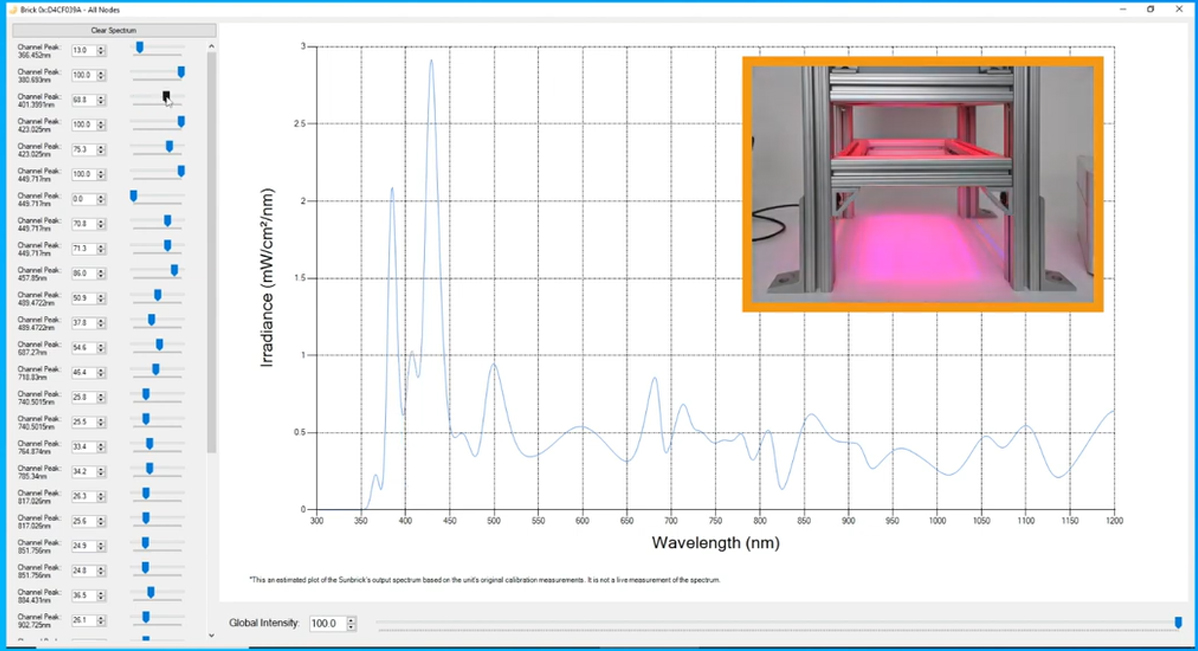The width and height of the screenshot is (1198, 651).
Task: Click the channel list scroll-down arrow
Action: point(212,635)
